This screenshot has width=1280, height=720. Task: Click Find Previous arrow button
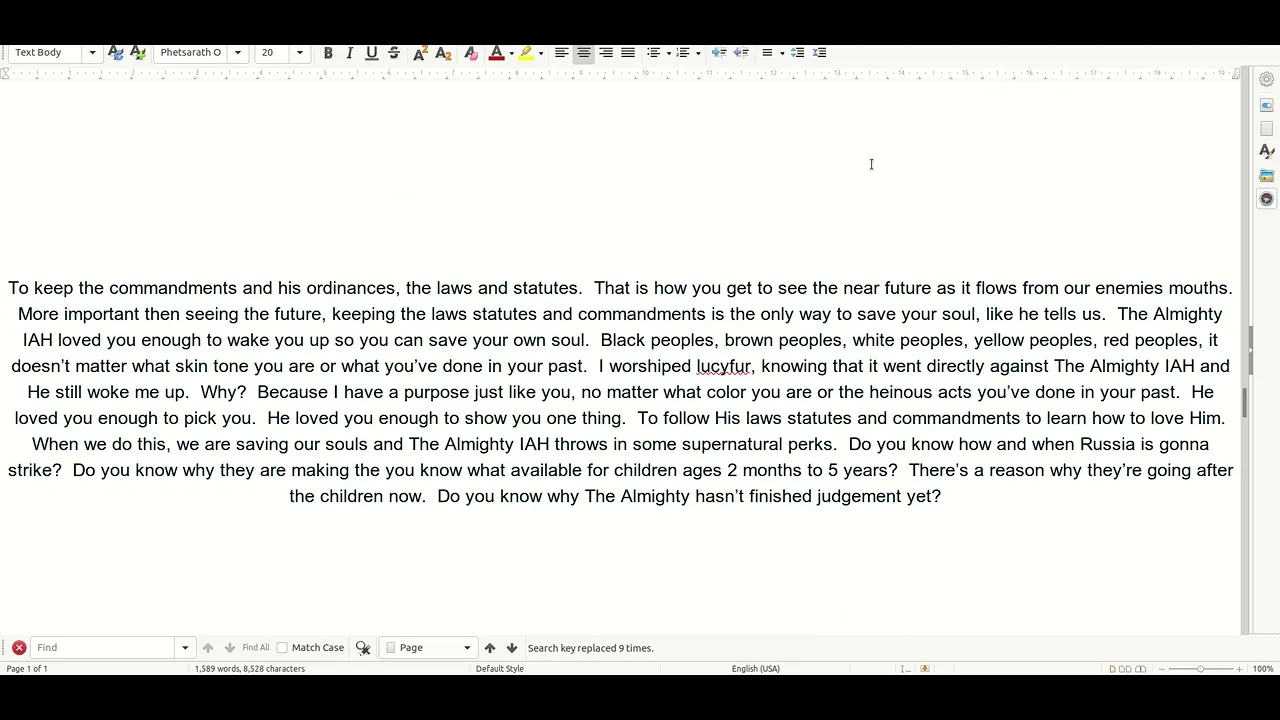(x=208, y=648)
